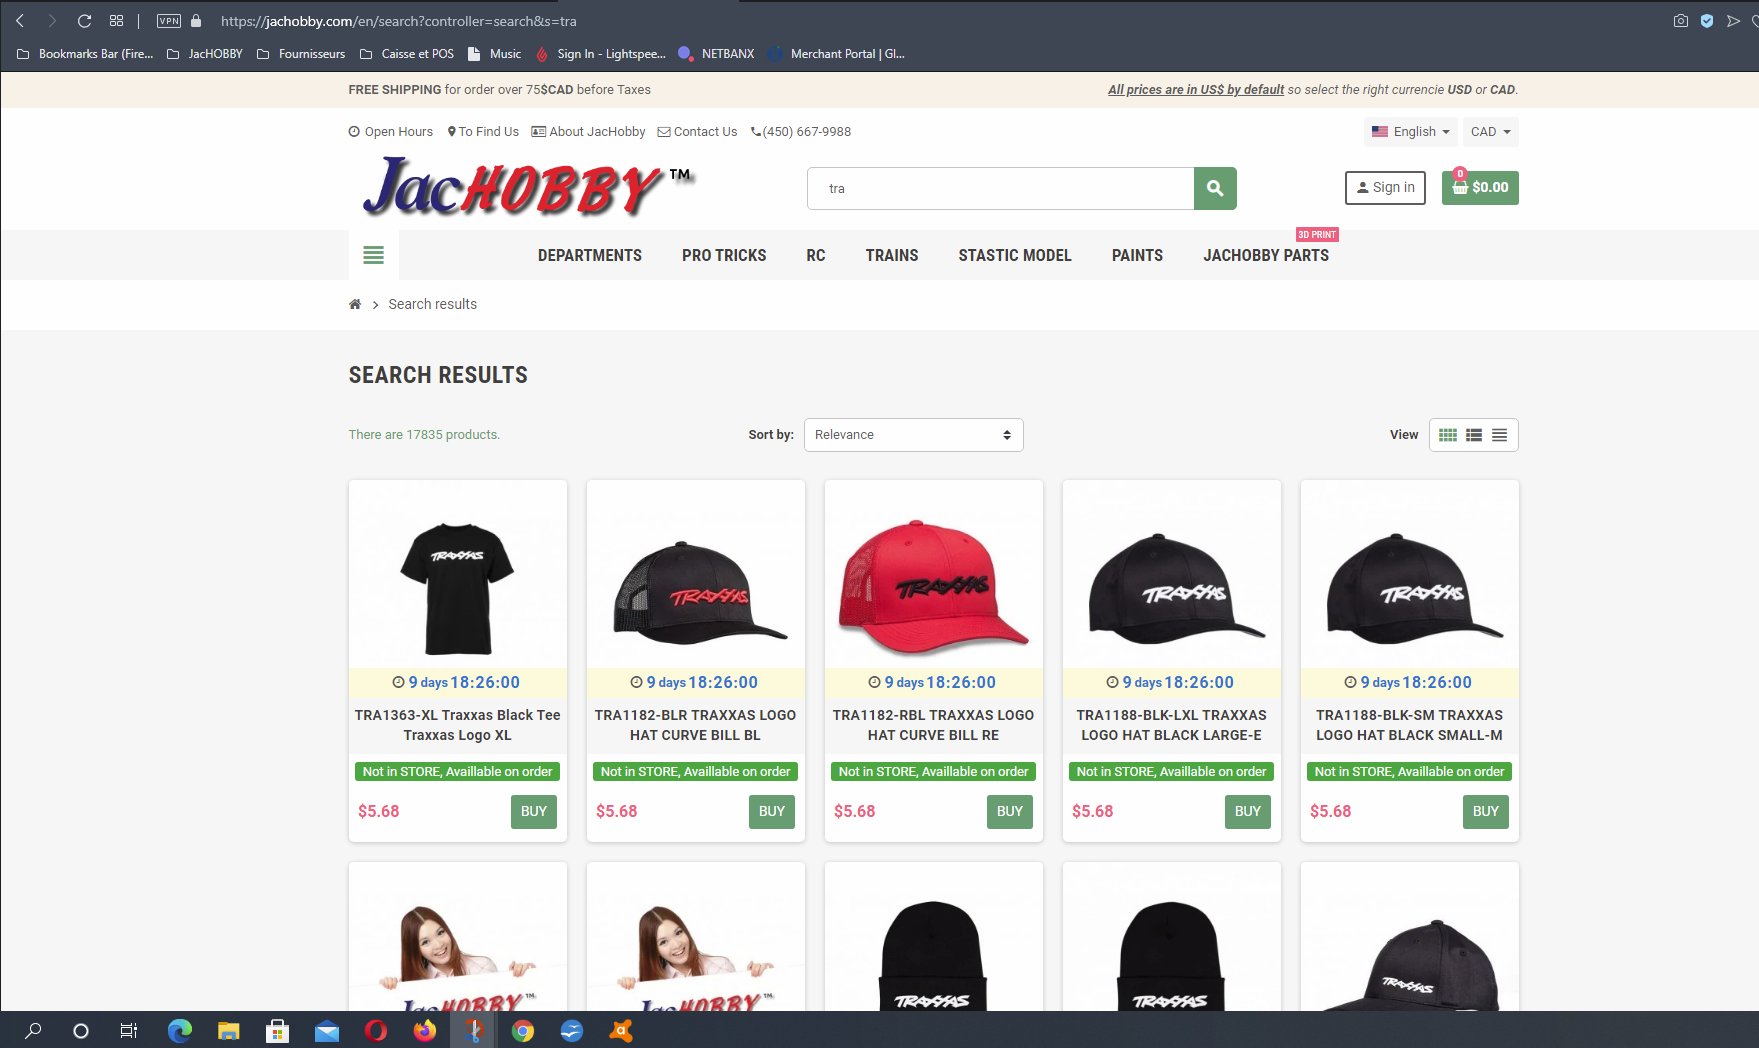Screen dimensions: 1759x1048
Task: Click the JacHOBBY logo
Action: coord(528,188)
